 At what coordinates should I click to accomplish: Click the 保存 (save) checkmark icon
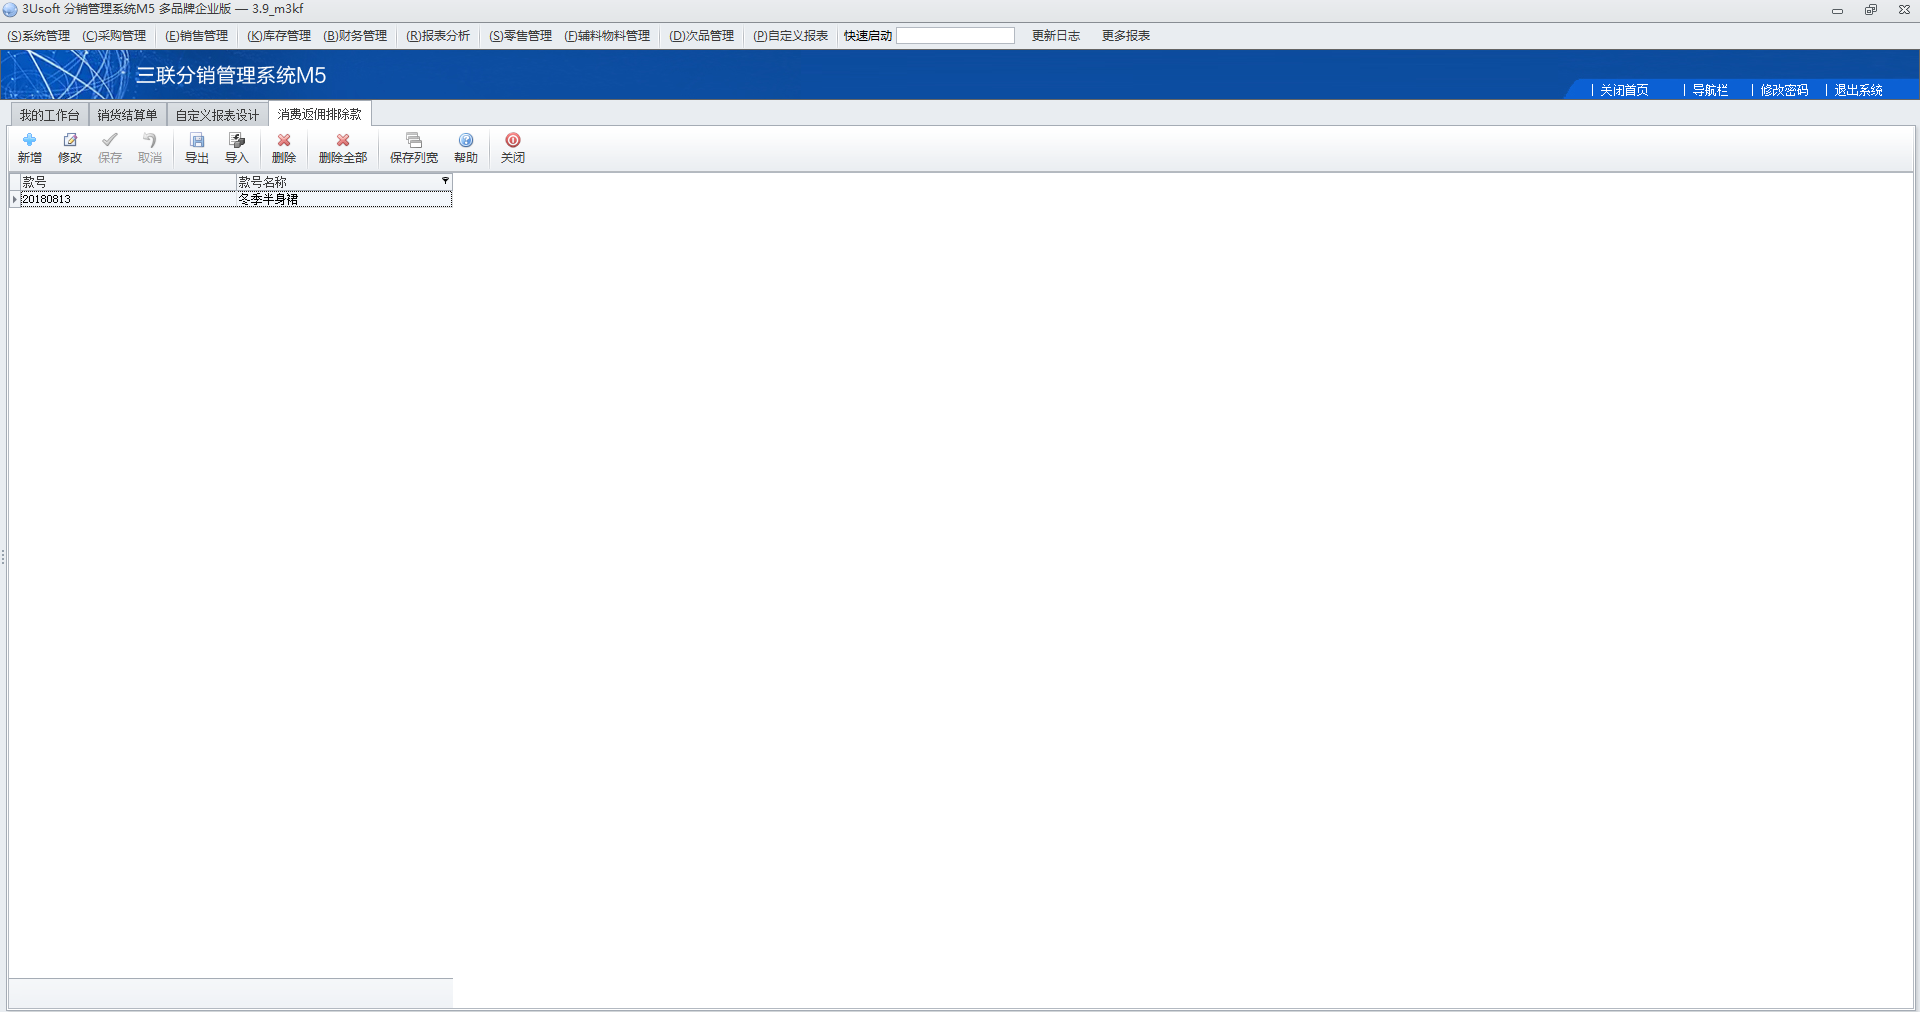tap(110, 148)
